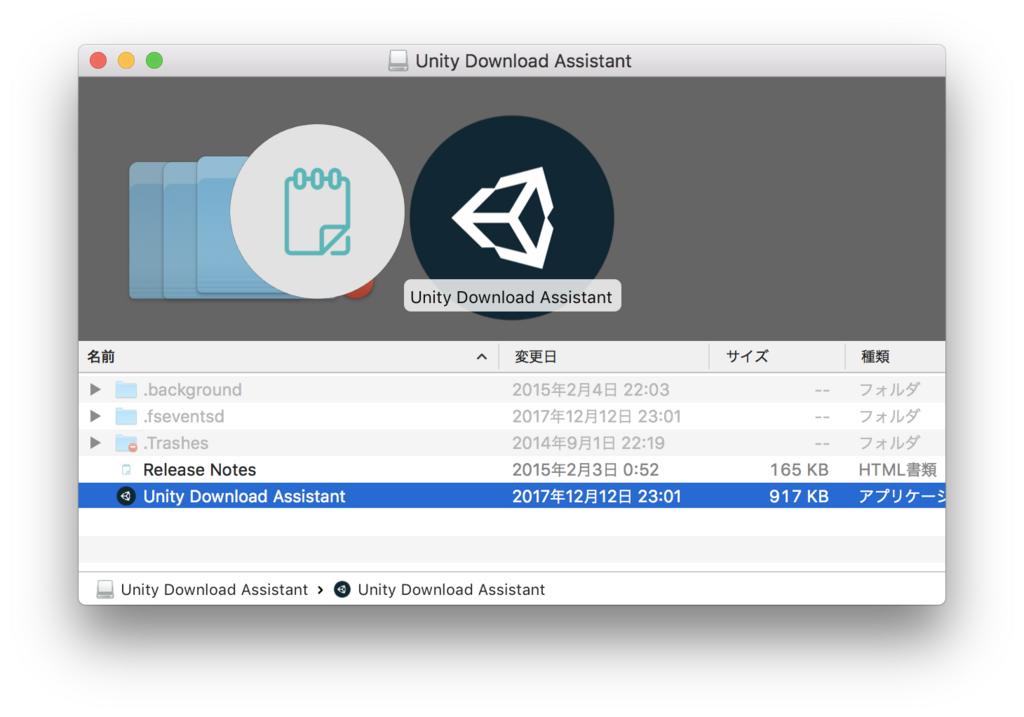Screen dimensions: 1024x717
Task: Toggle sort direction arrow in 名前 column
Action: click(481, 357)
